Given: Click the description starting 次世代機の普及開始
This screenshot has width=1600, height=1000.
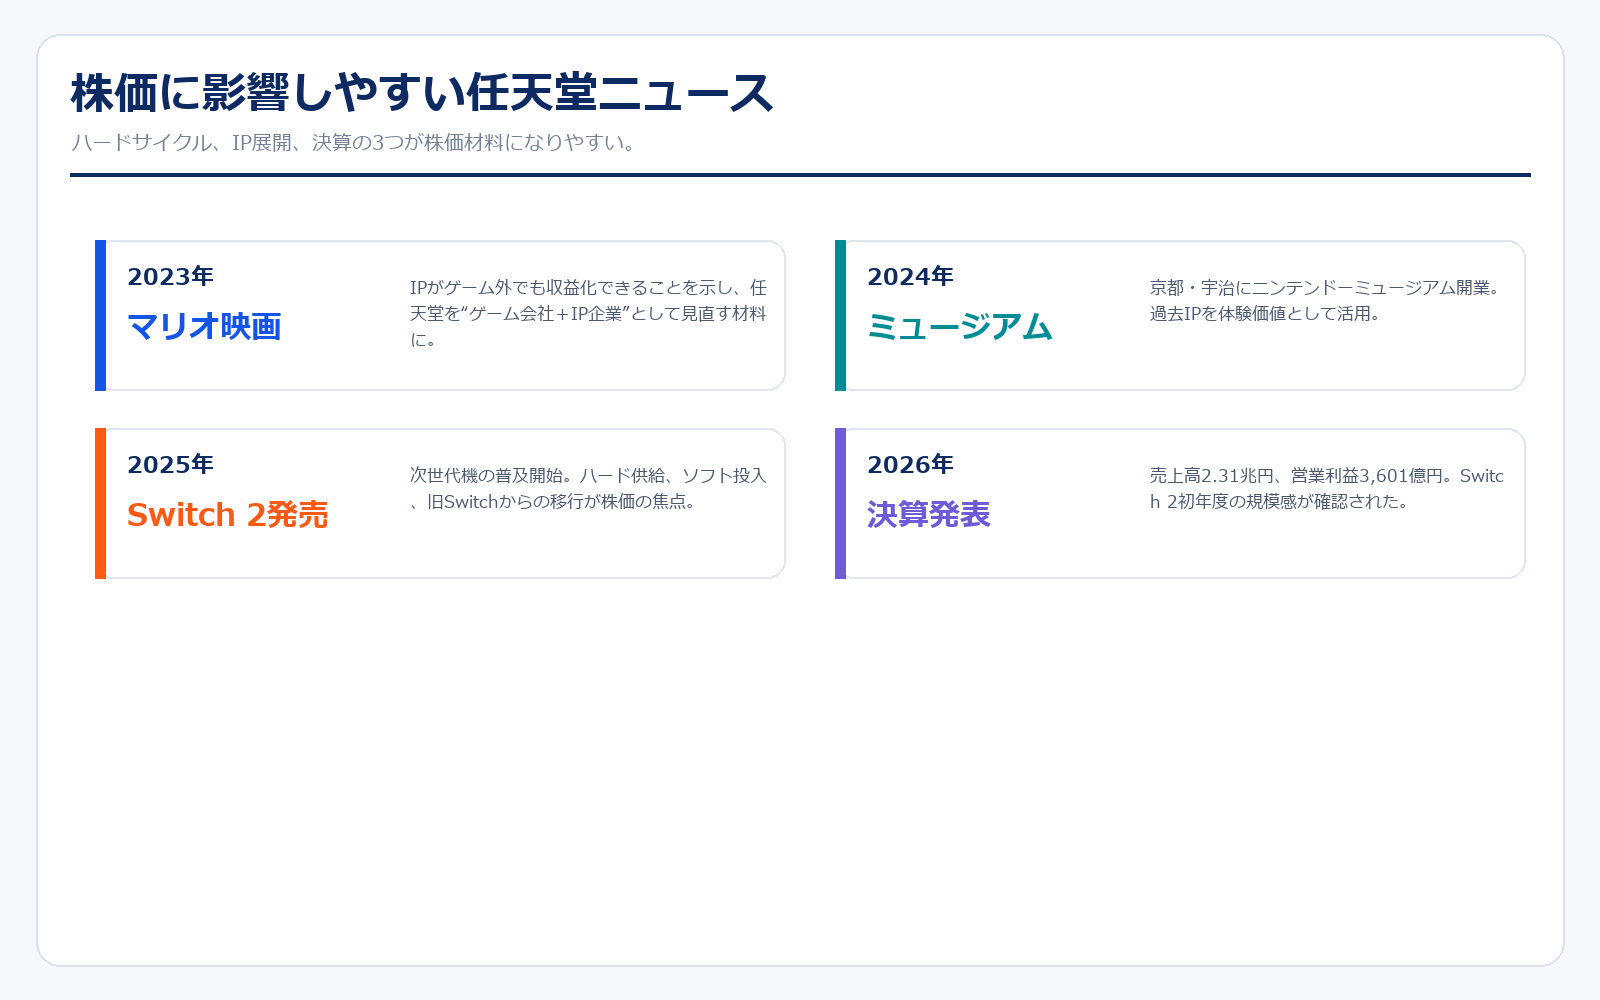Looking at the screenshot, I should pyautogui.click(x=588, y=488).
